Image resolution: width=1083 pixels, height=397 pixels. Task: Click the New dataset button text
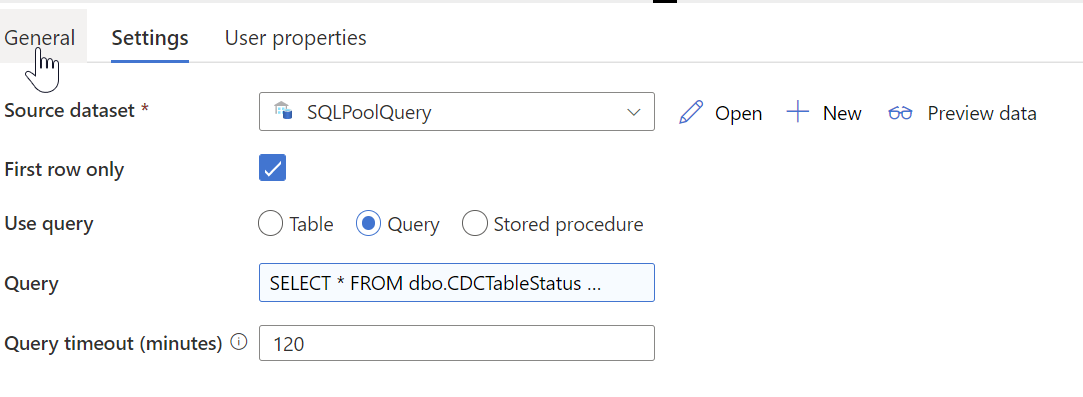click(x=842, y=113)
